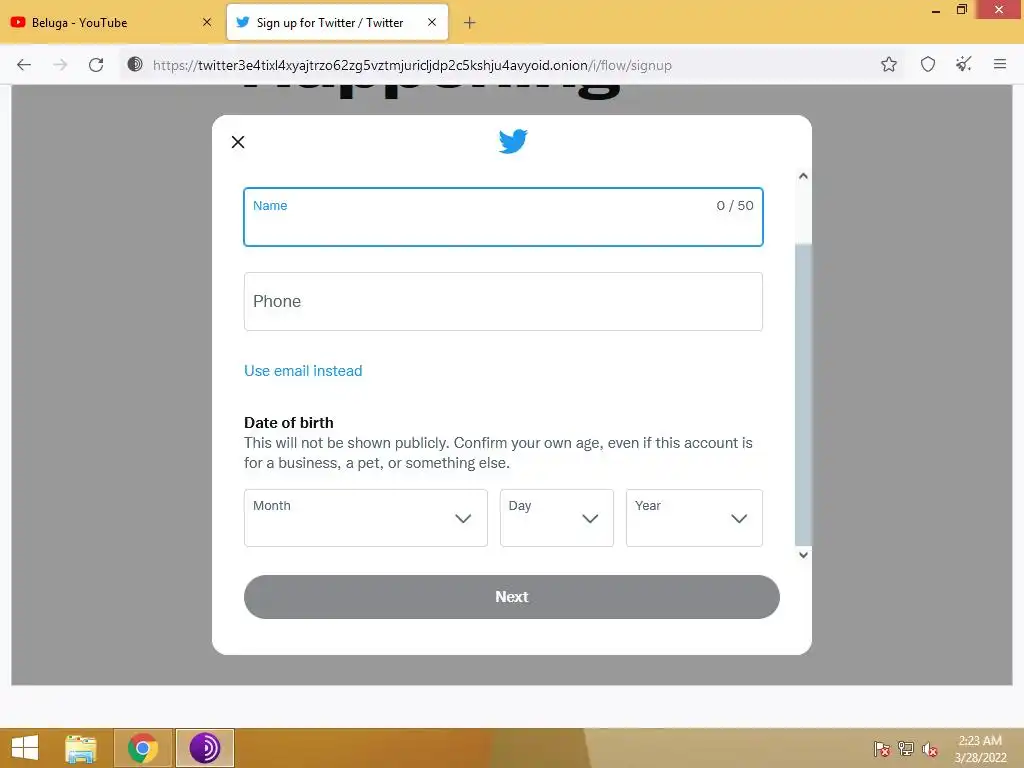The image size is (1024, 768).
Task: Open File Explorer from taskbar
Action: coord(81,748)
